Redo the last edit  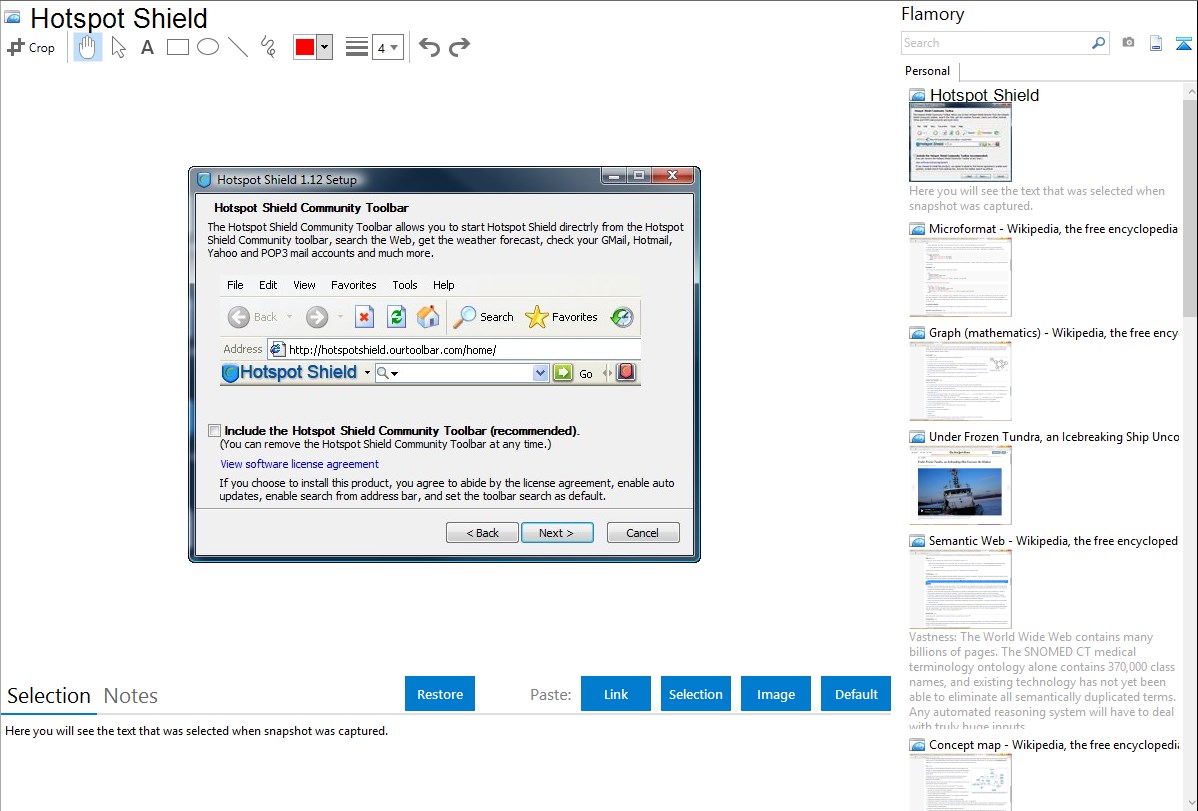coord(459,47)
